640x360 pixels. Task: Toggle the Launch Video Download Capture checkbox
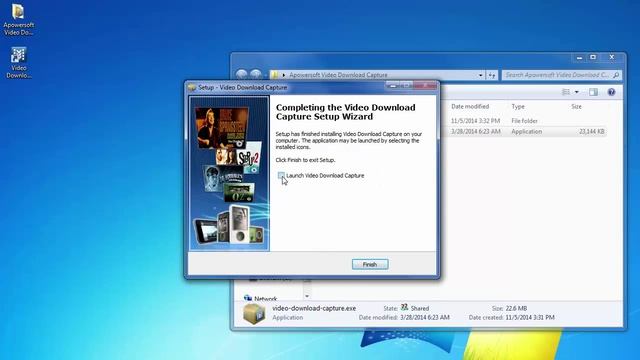click(281, 176)
